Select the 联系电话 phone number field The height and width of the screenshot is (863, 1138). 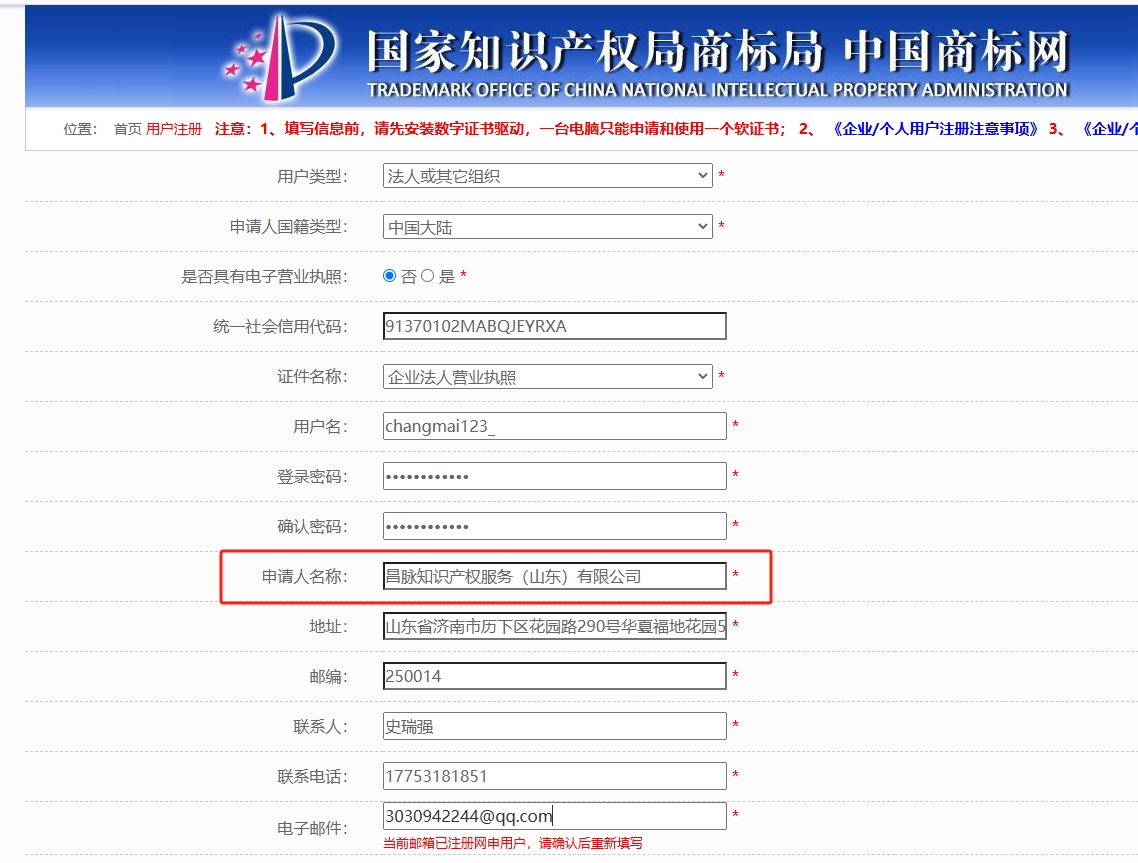554,776
